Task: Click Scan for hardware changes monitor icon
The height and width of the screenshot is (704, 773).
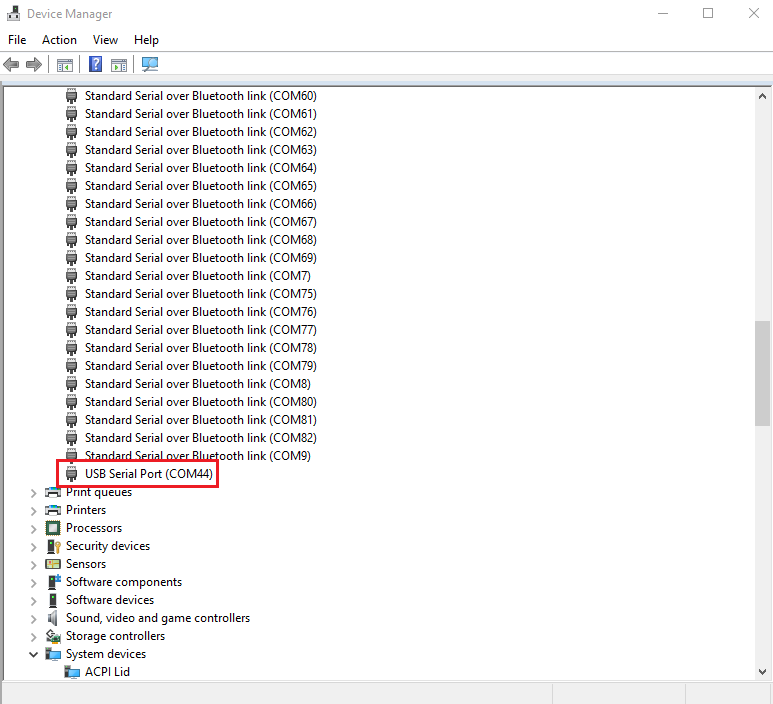Action: (x=150, y=64)
